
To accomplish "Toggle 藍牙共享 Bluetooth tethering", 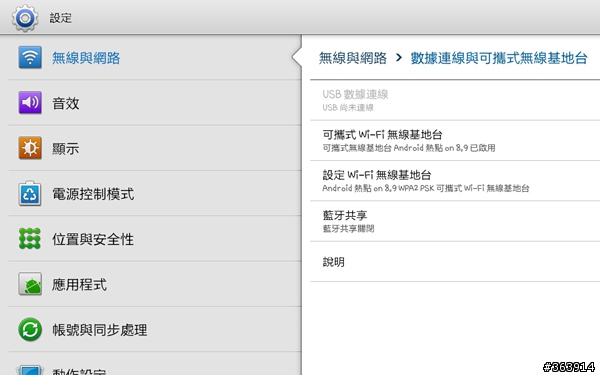I will pos(455,221).
